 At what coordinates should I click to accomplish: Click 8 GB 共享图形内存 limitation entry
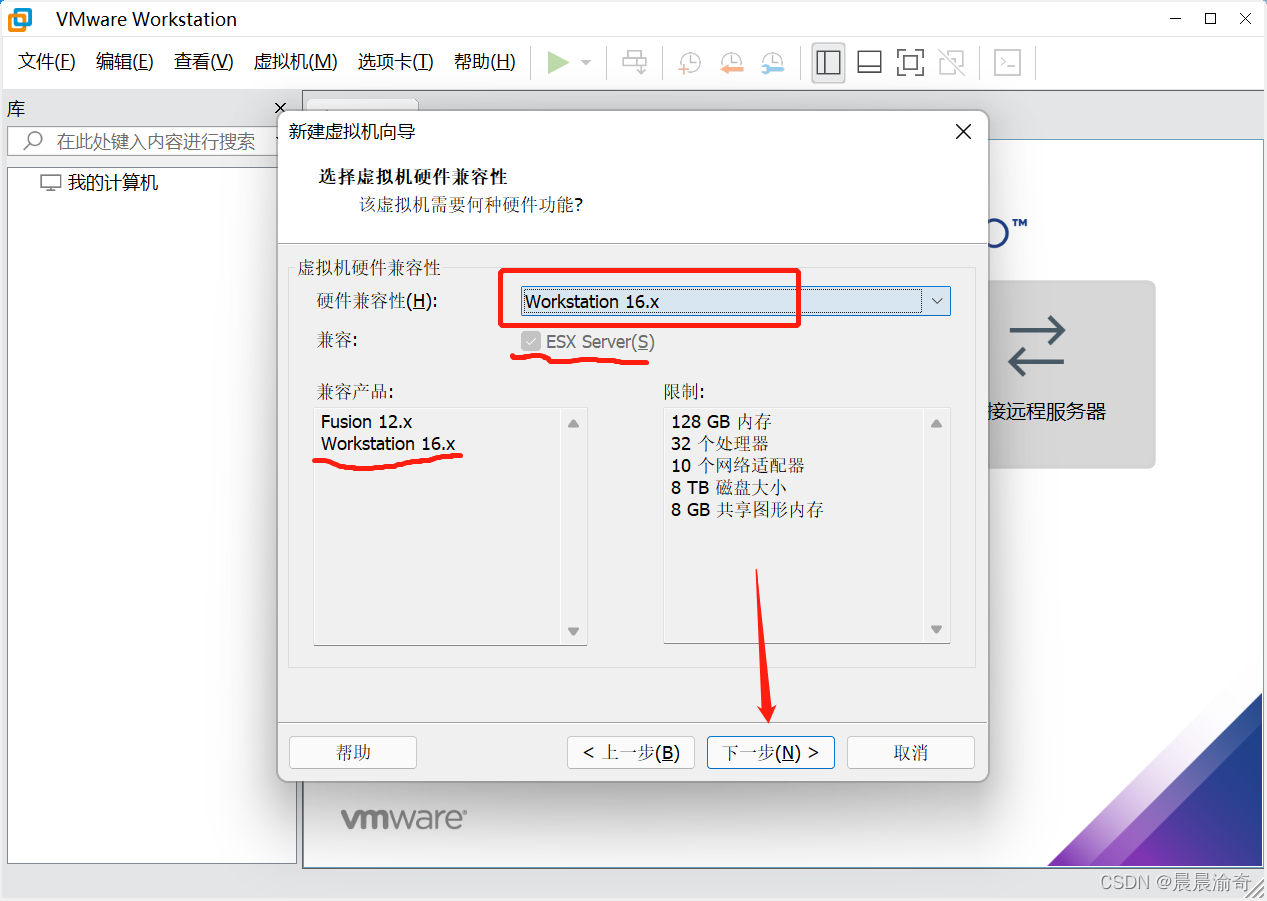[x=747, y=510]
